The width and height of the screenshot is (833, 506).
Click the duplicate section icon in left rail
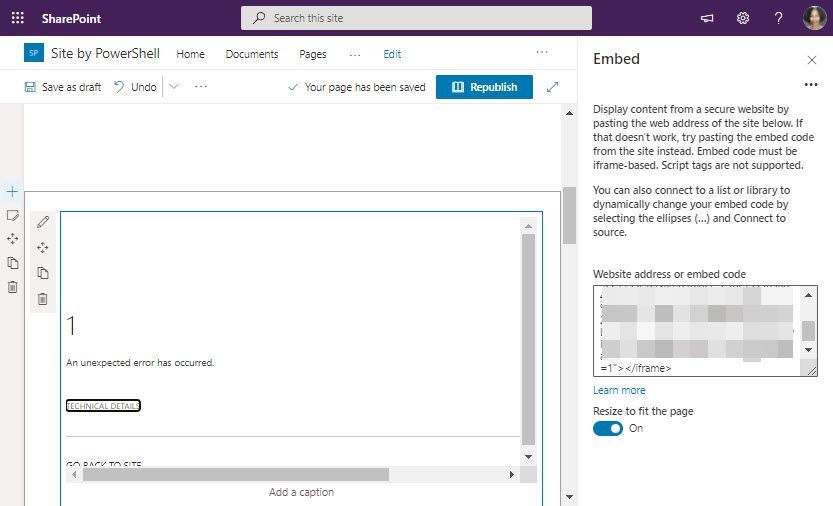(x=12, y=263)
